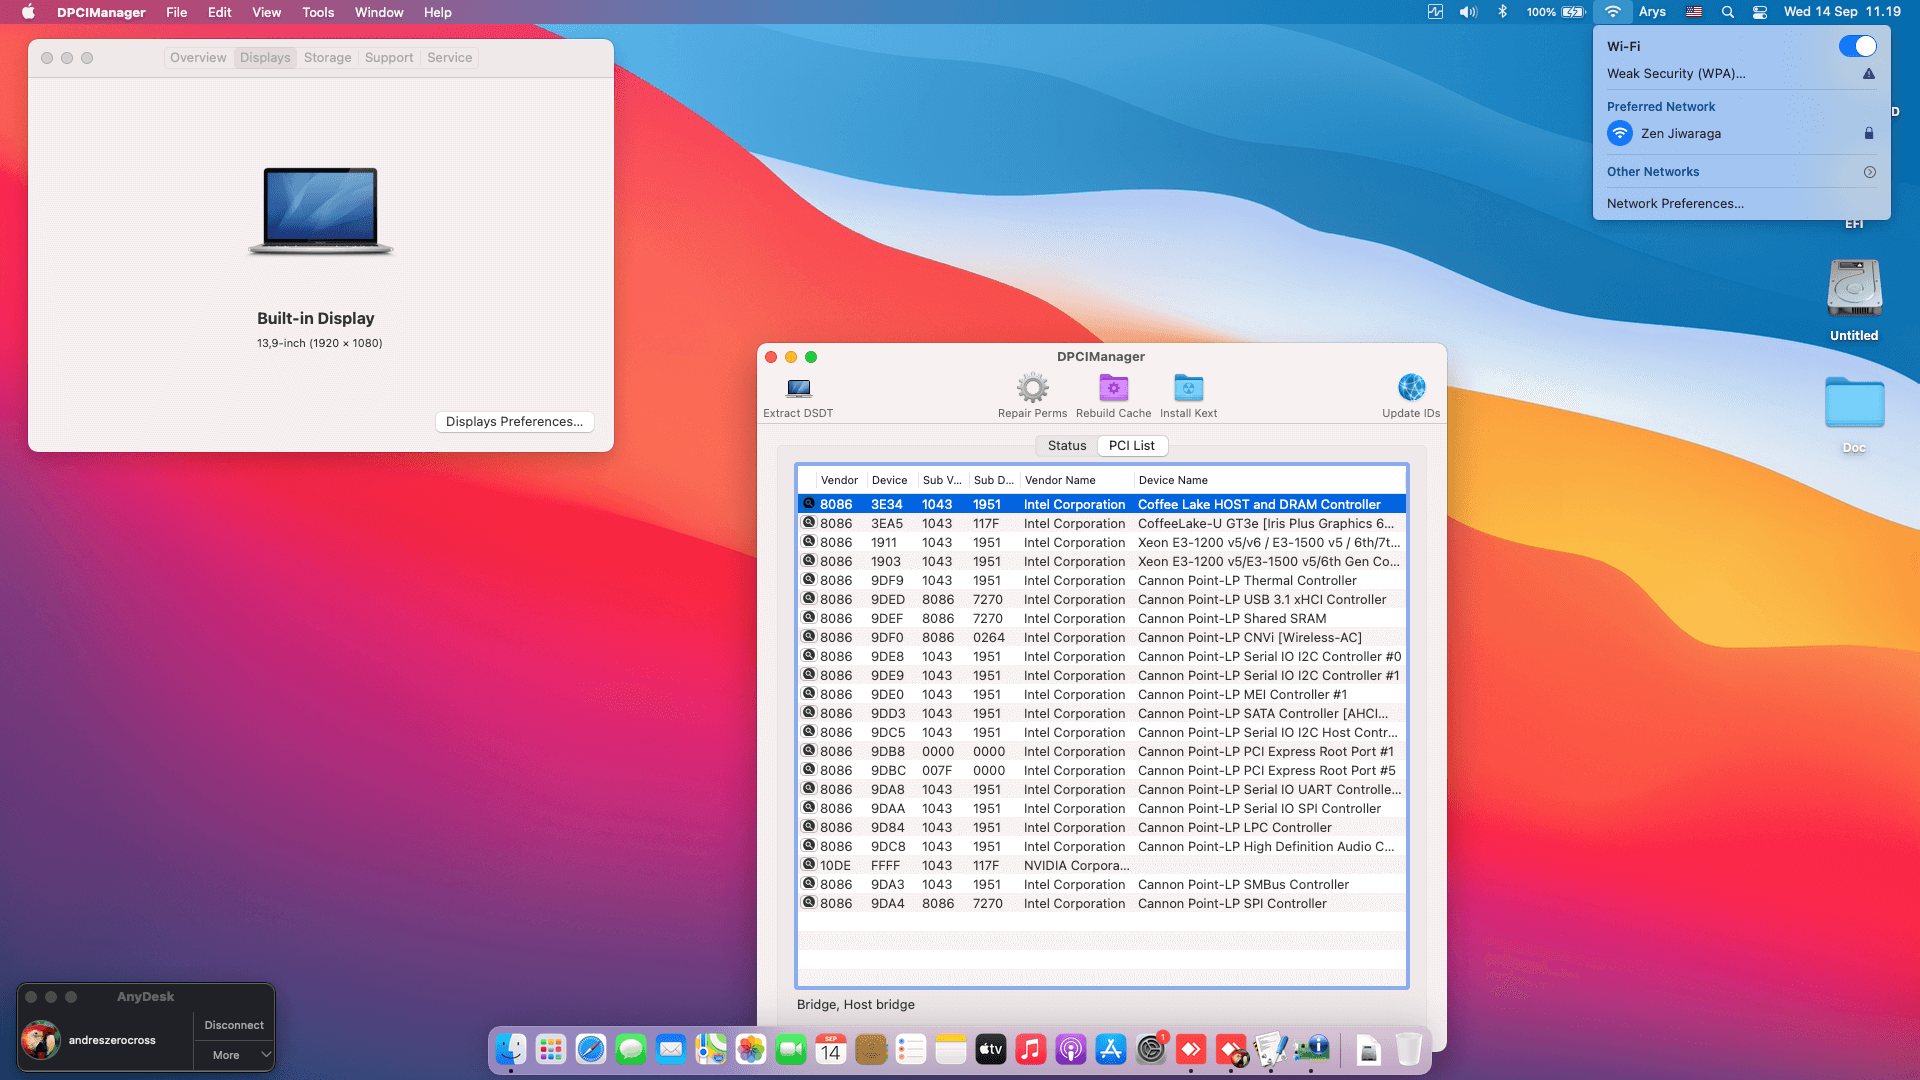The image size is (1920, 1080).
Task: Run Rebuild Cache from the toolbar
Action: [x=1113, y=388]
